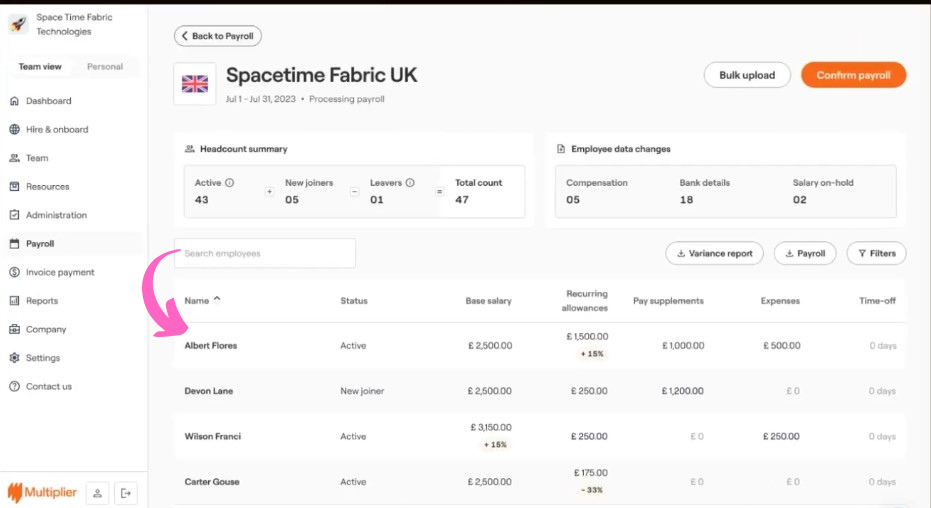Click the Settings gear icon

click(x=14, y=358)
